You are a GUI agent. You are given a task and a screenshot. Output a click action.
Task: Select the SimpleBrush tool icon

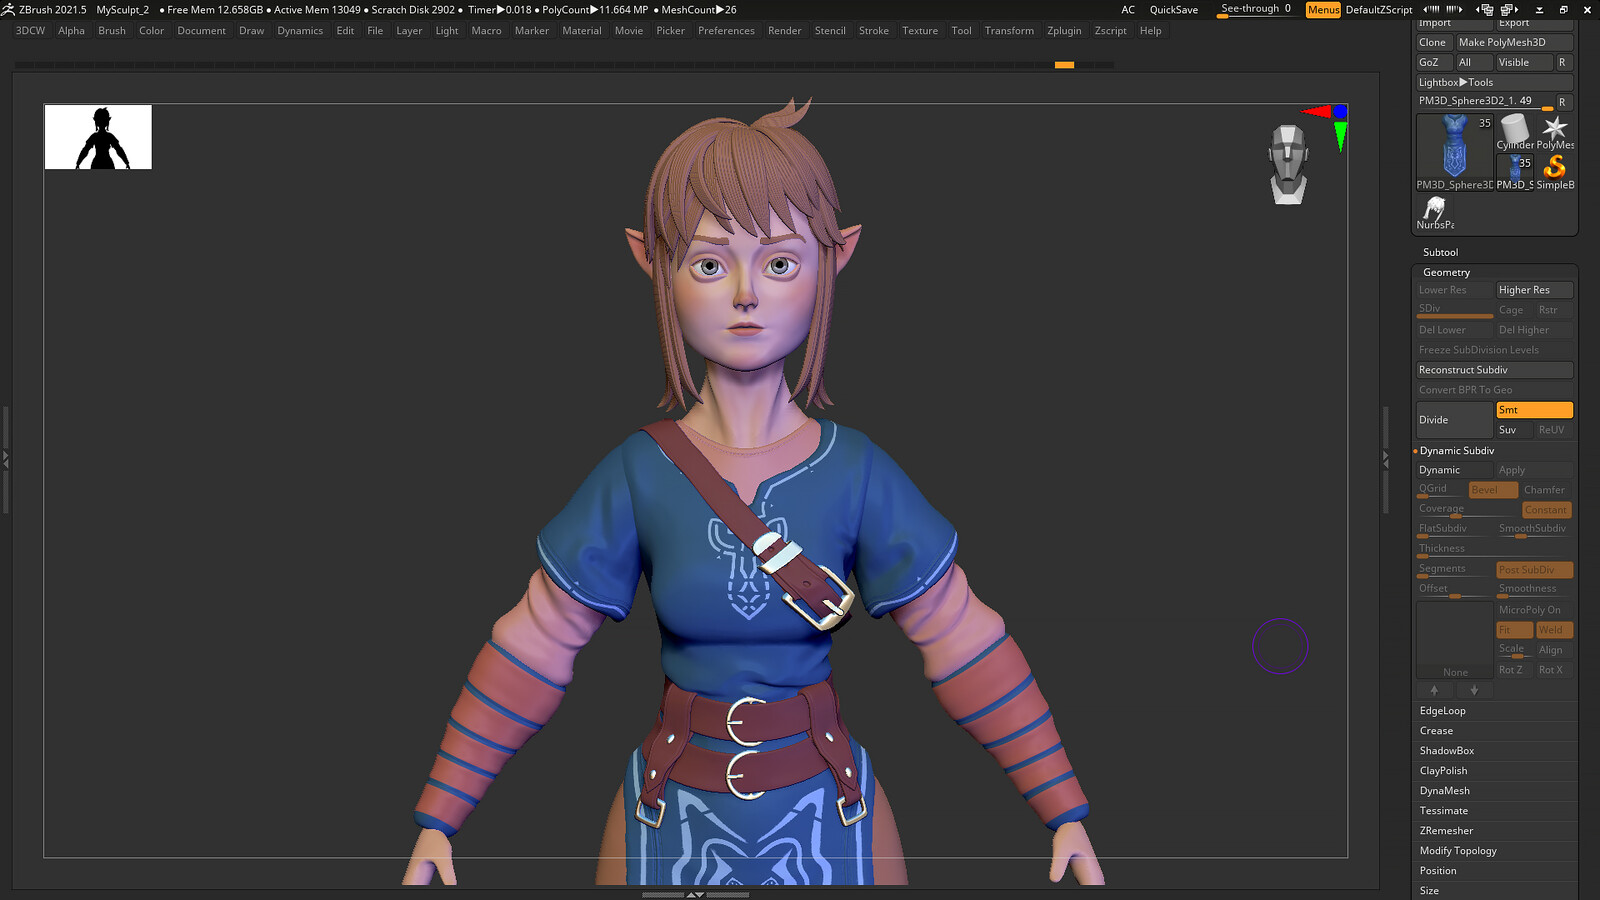click(1555, 170)
